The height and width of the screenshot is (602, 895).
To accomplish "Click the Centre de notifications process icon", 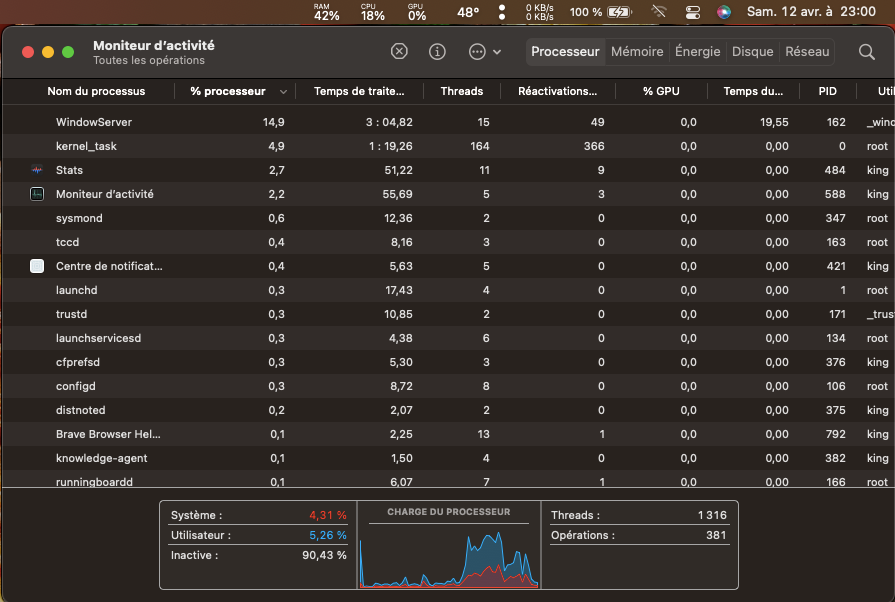I will pyautogui.click(x=37, y=266).
